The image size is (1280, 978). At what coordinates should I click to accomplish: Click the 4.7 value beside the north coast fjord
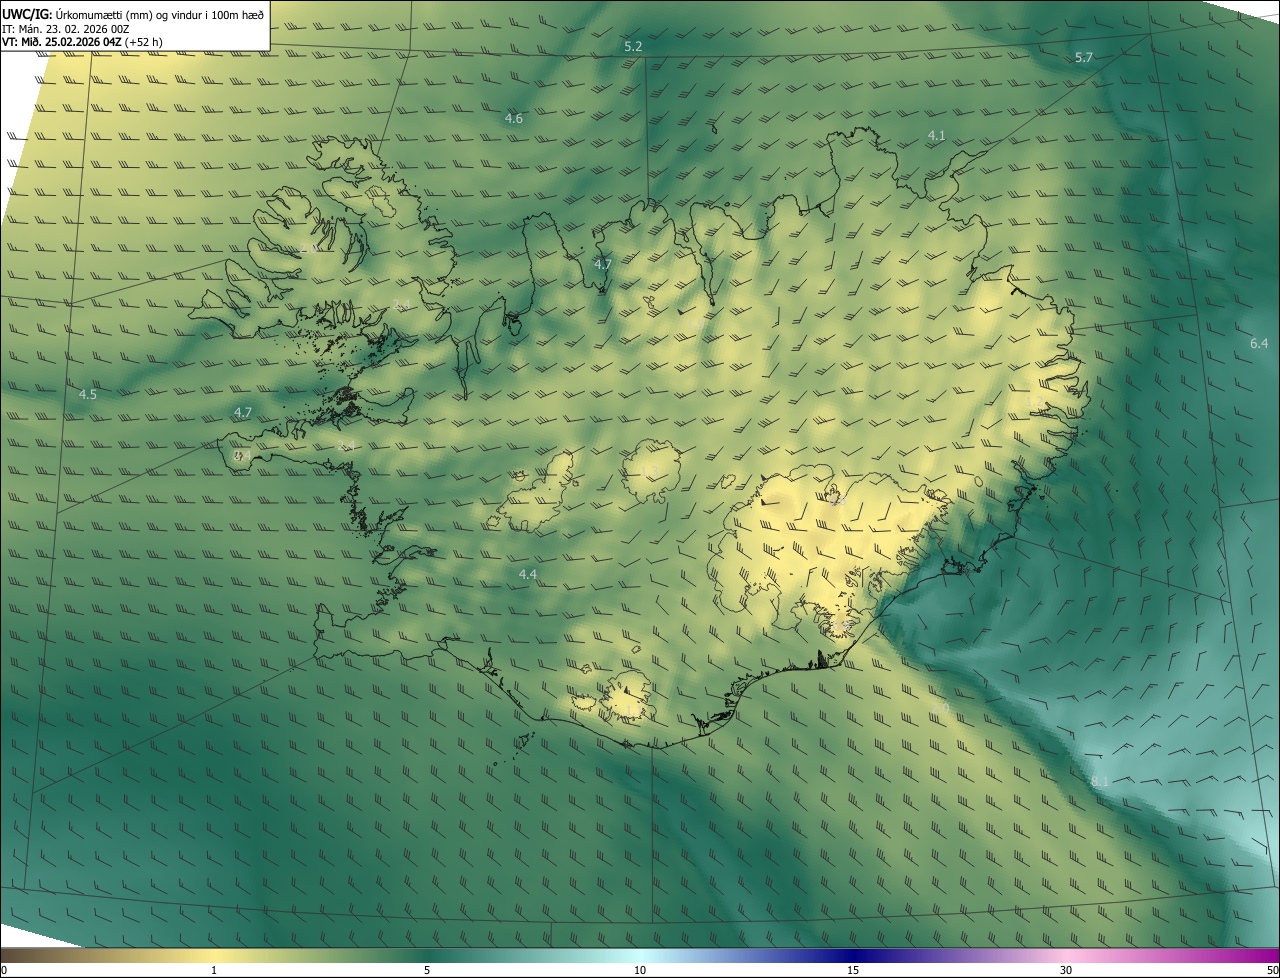coord(602,265)
